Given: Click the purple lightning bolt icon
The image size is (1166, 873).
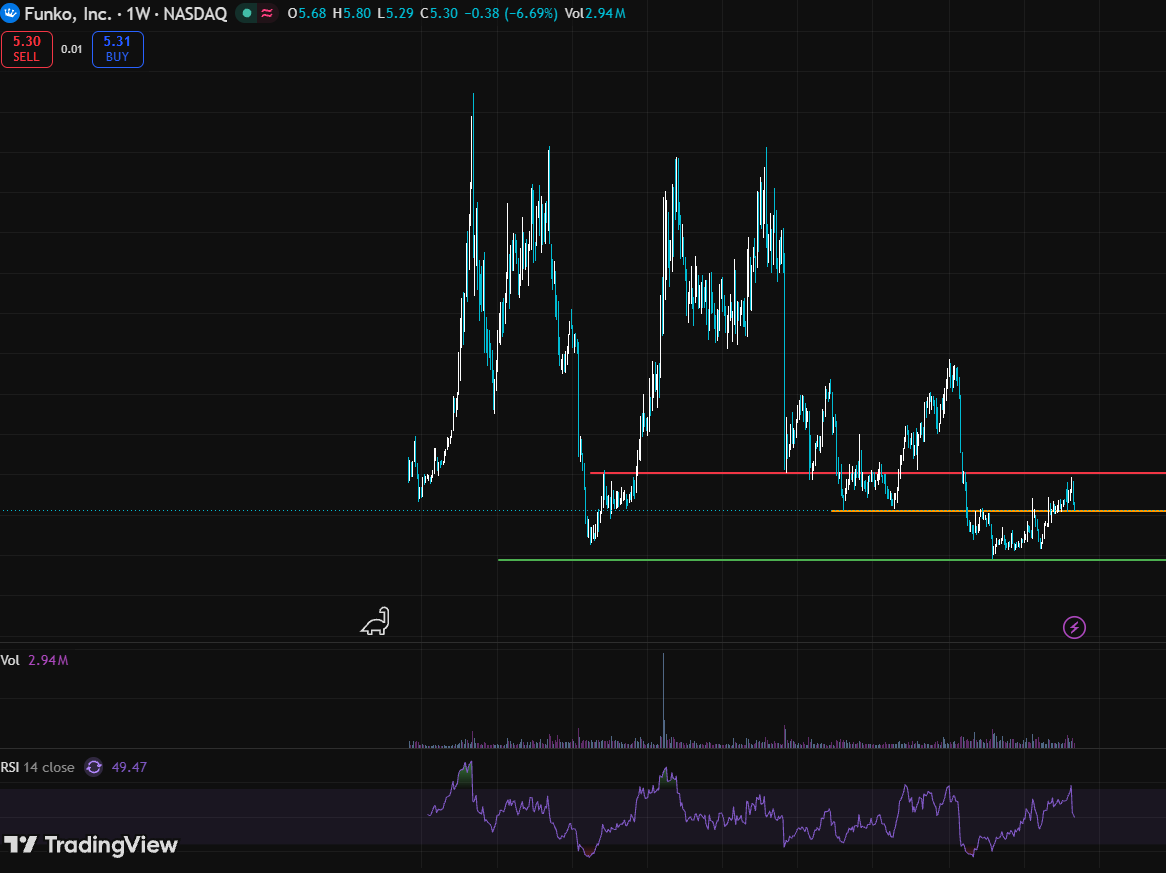Looking at the screenshot, I should (1074, 628).
